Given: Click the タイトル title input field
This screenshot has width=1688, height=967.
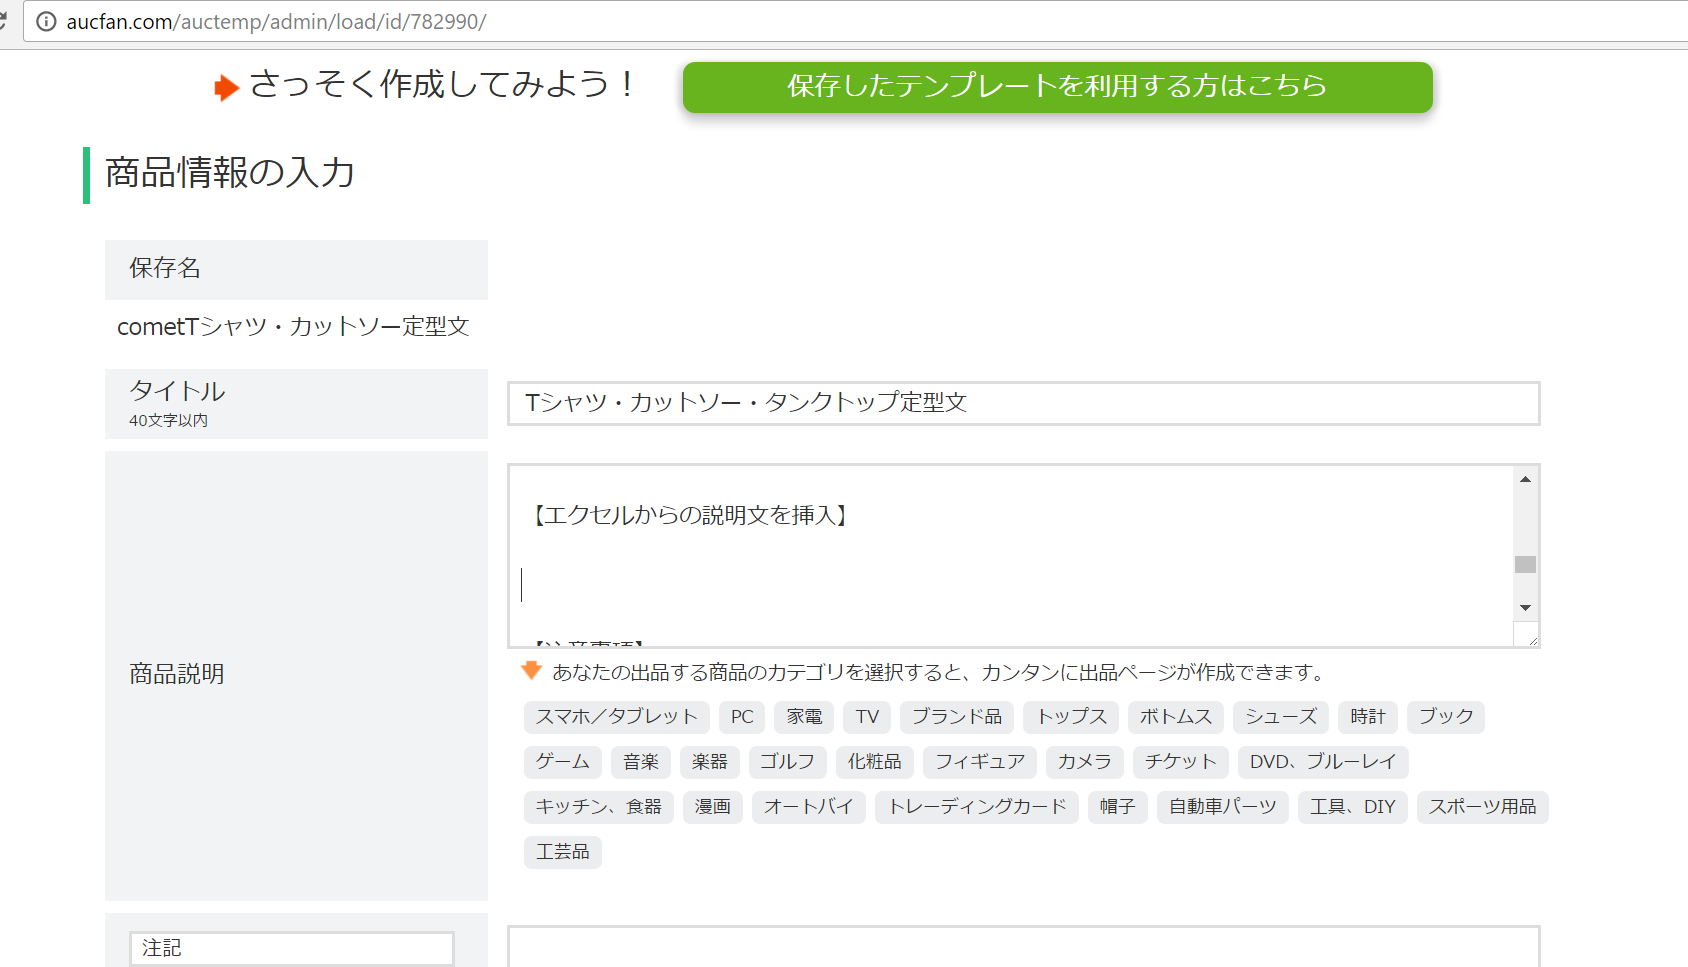Looking at the screenshot, I should pyautogui.click(x=1023, y=403).
